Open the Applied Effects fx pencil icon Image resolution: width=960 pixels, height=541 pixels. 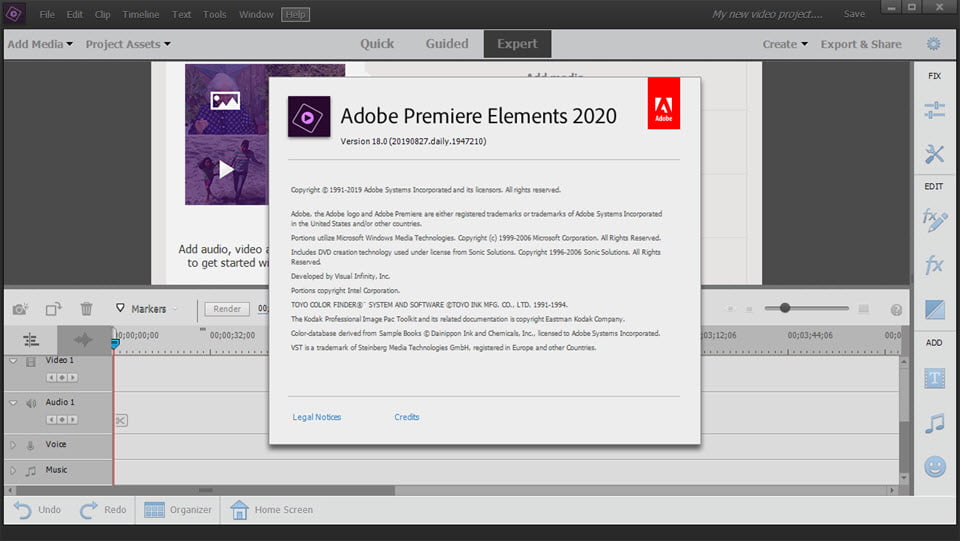[x=934, y=220]
